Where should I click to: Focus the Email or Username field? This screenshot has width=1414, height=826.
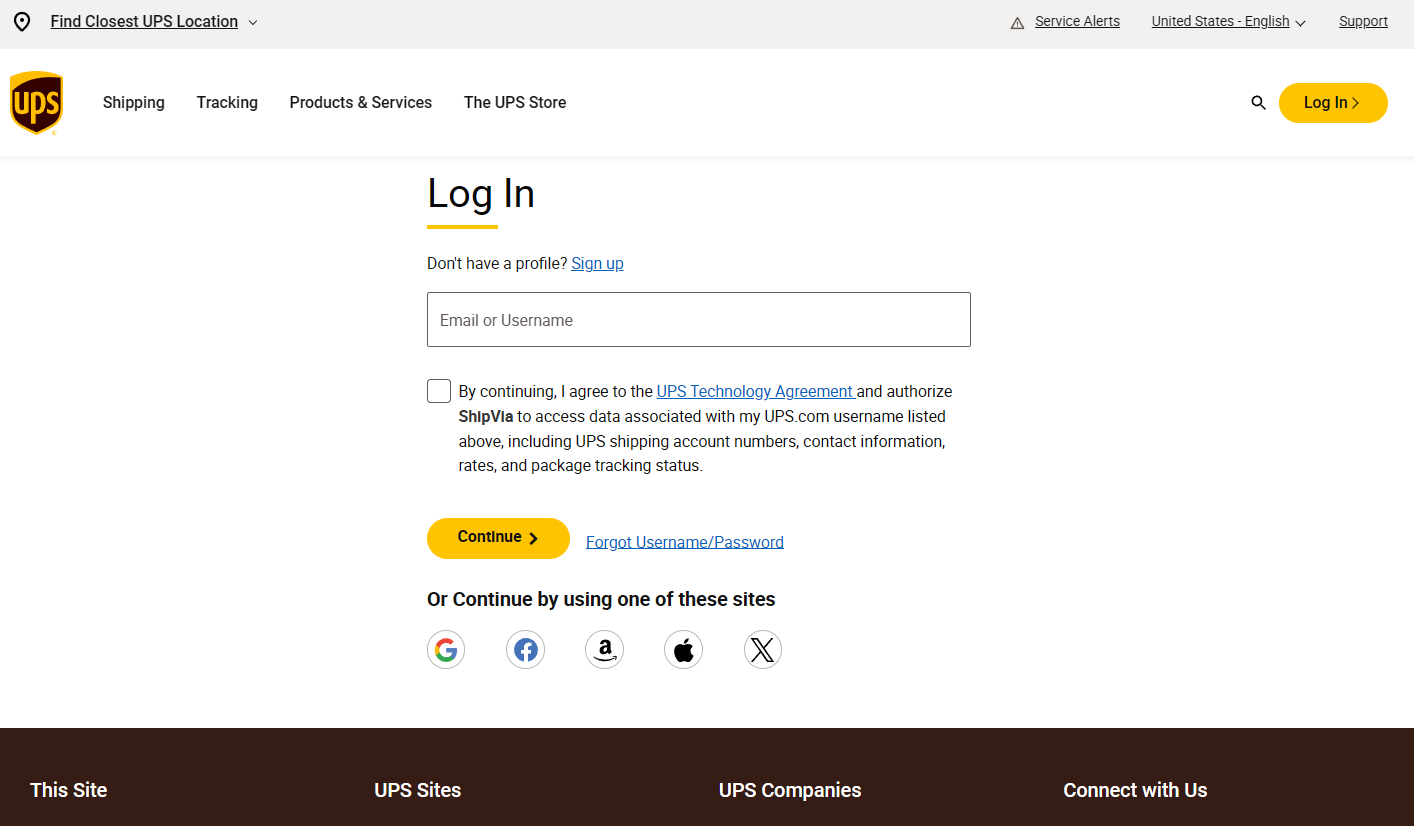click(x=699, y=320)
